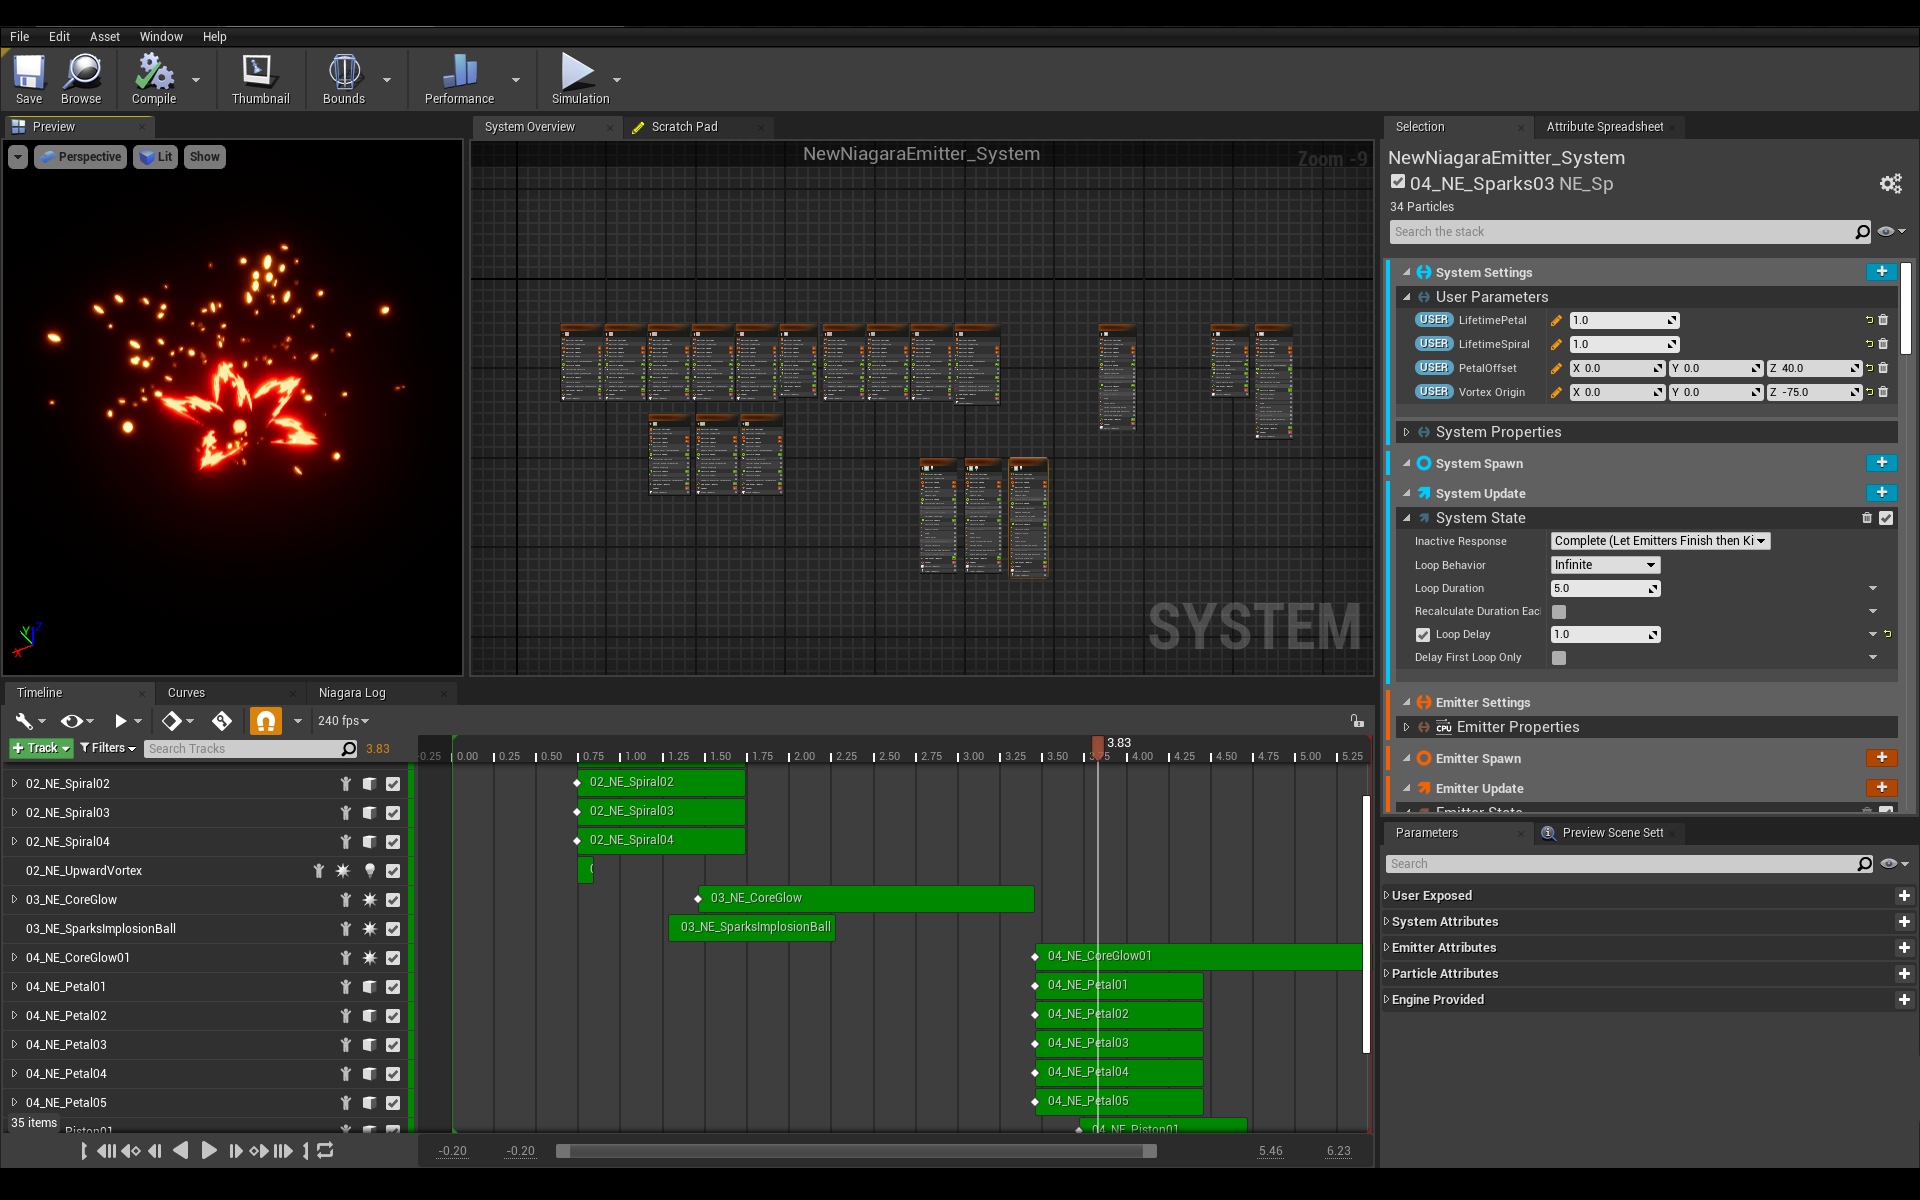Switch to the Curves tab
1920x1200 pixels.
pos(186,693)
